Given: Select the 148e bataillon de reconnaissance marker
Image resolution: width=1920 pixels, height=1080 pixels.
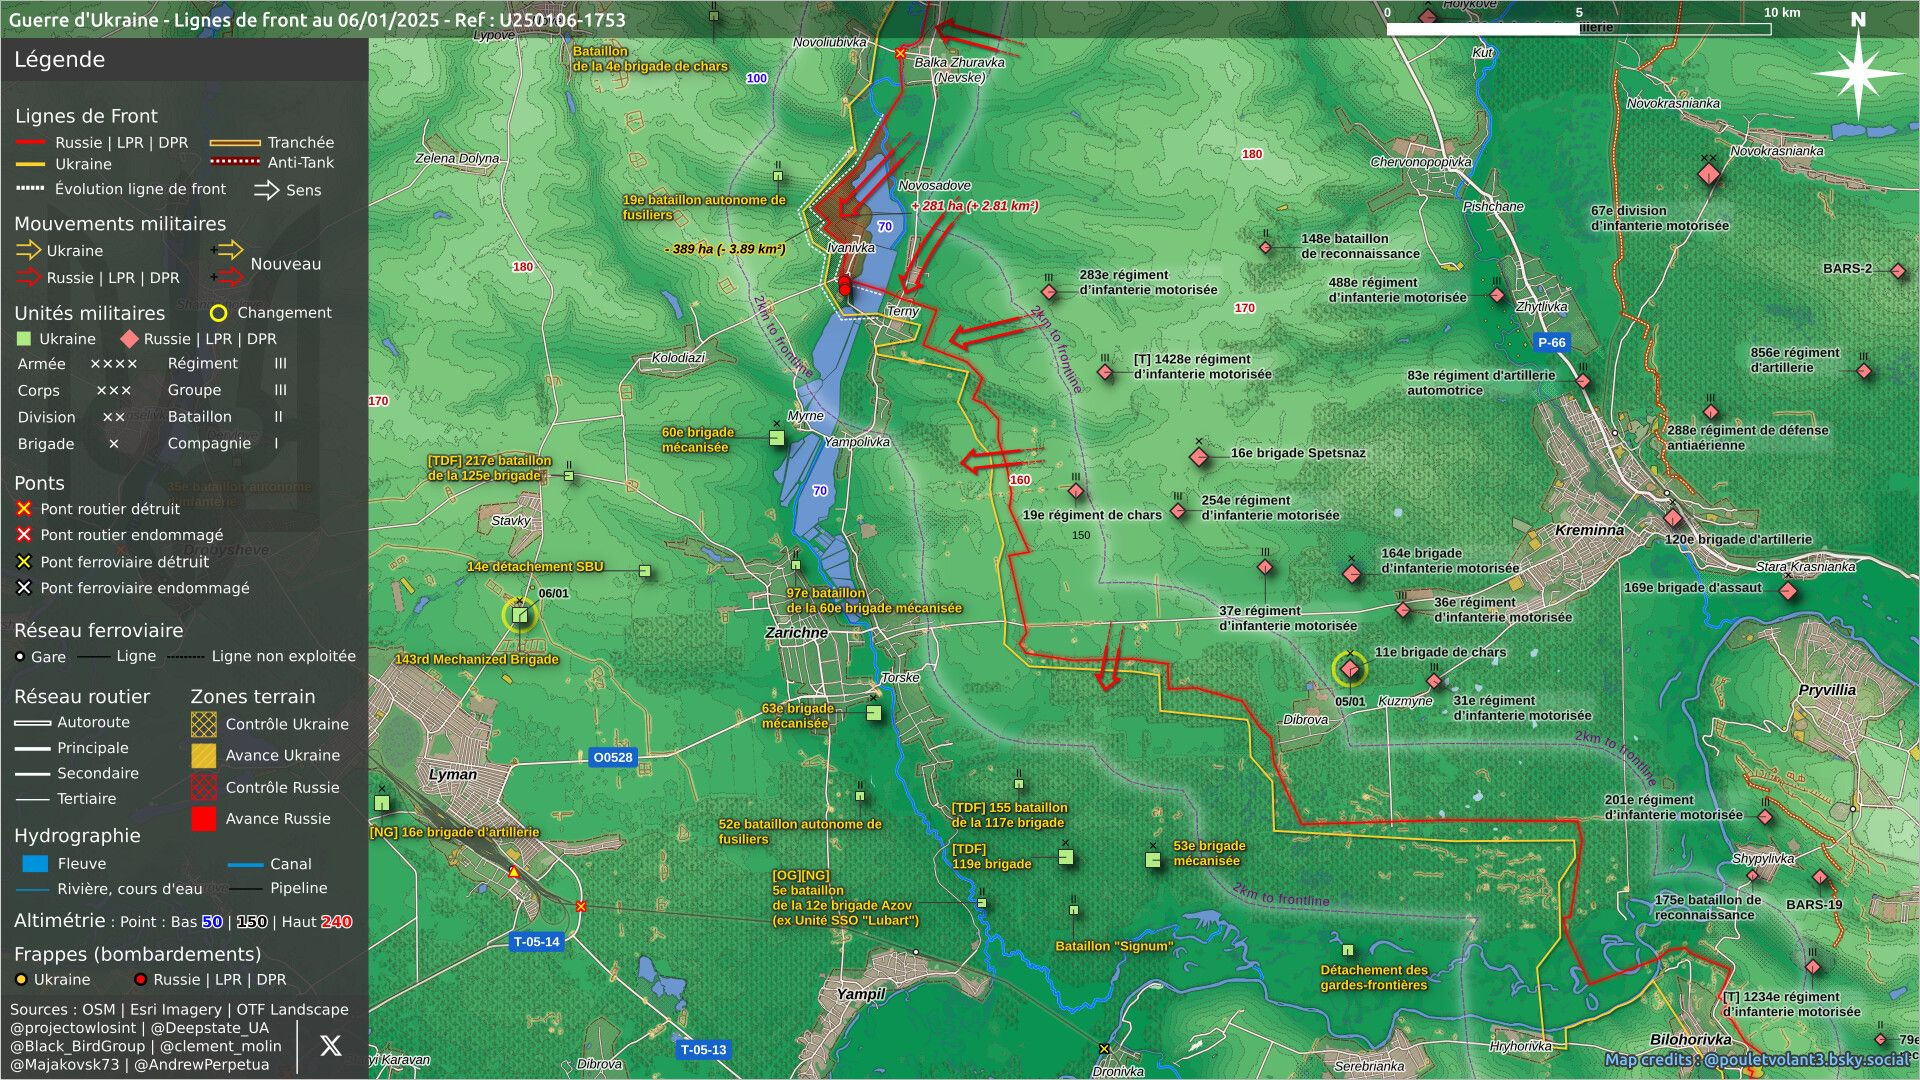Looking at the screenshot, I should [x=1266, y=247].
